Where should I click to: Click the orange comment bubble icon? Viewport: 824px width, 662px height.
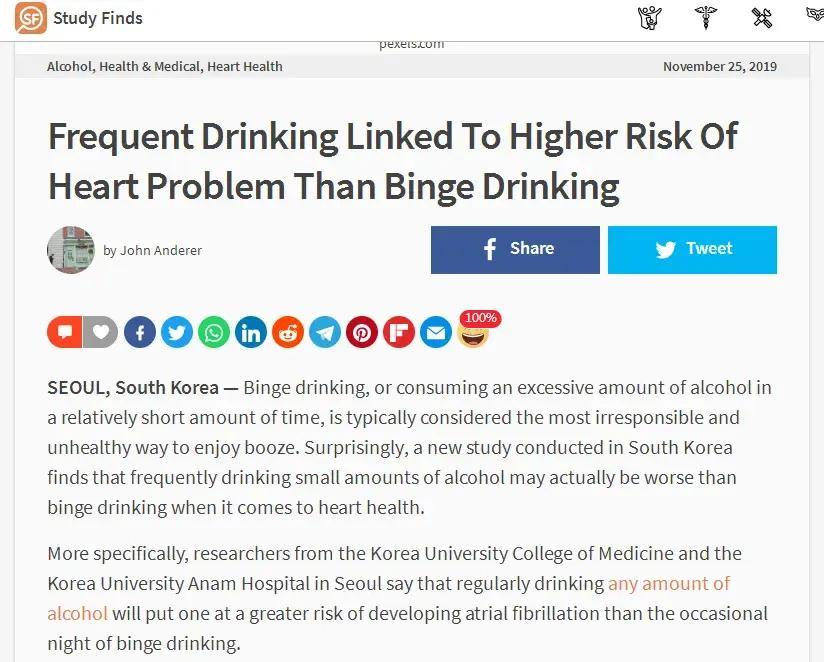tap(63, 332)
